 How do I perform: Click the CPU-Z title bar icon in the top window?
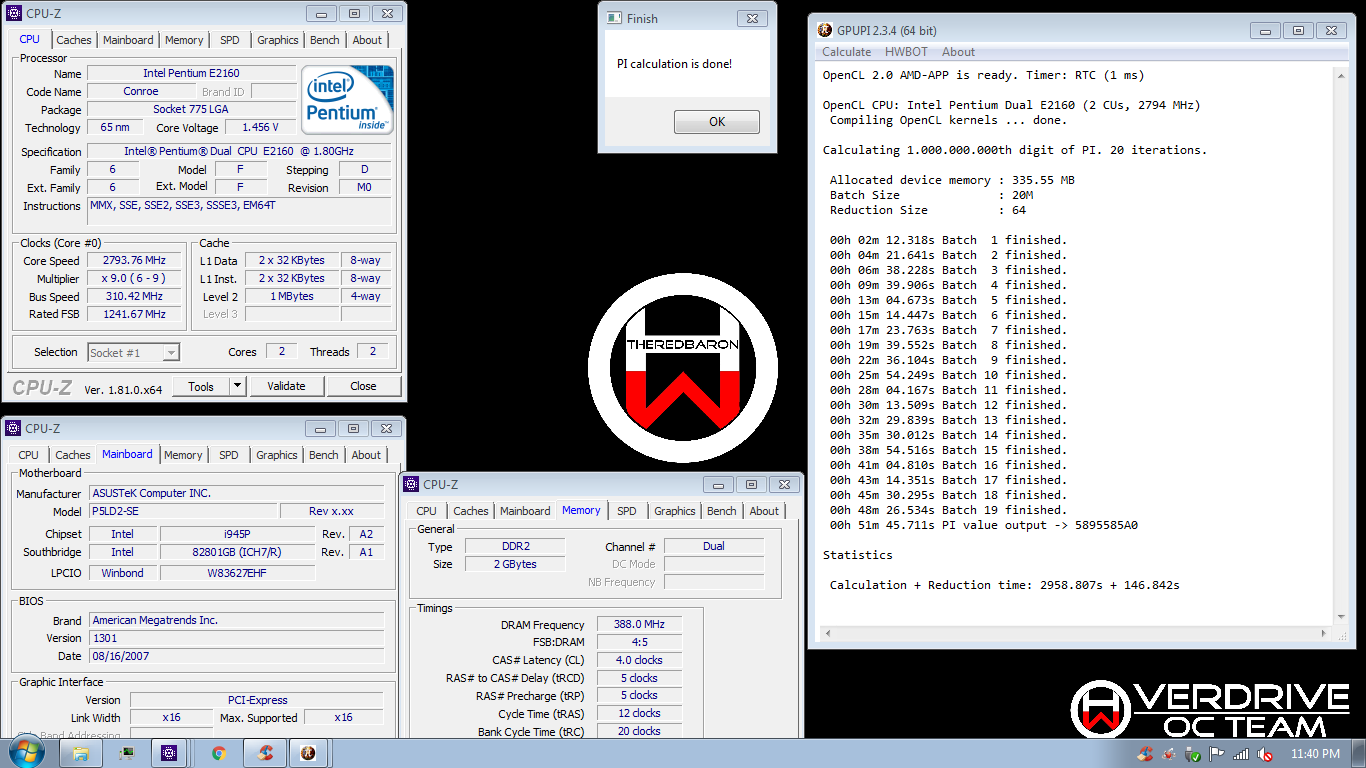coord(13,14)
